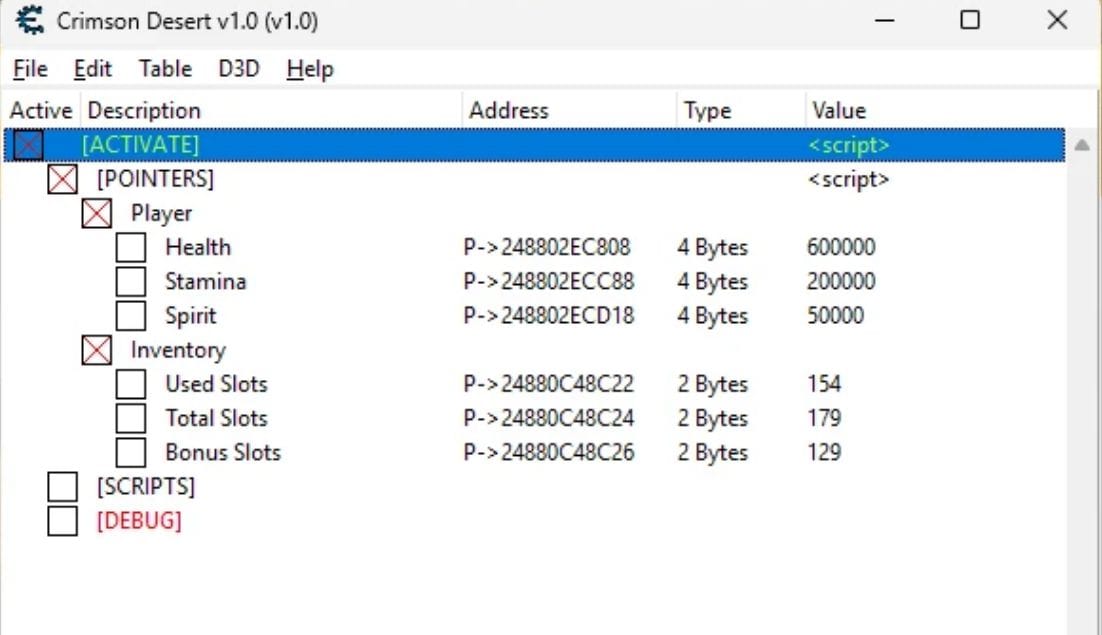Tick the Used Slots checkbox
Viewport: 1102px width, 635px height.
tap(131, 385)
